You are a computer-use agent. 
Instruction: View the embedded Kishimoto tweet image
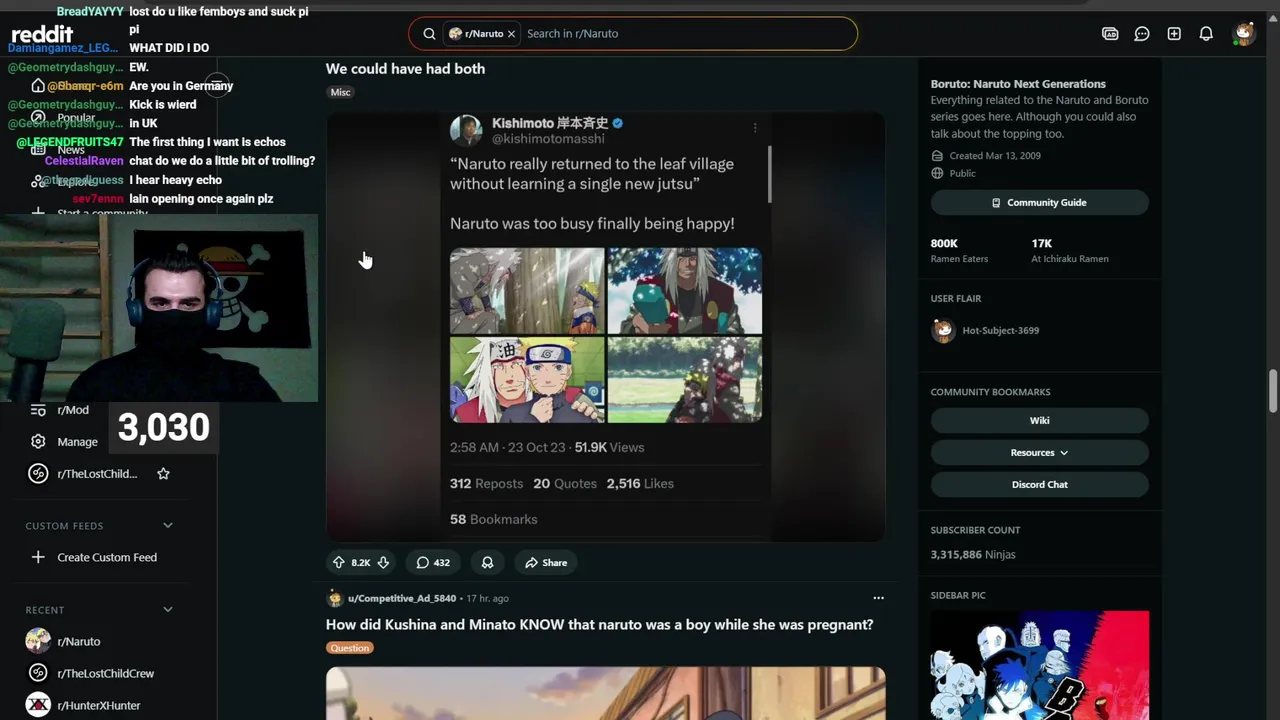[606, 327]
